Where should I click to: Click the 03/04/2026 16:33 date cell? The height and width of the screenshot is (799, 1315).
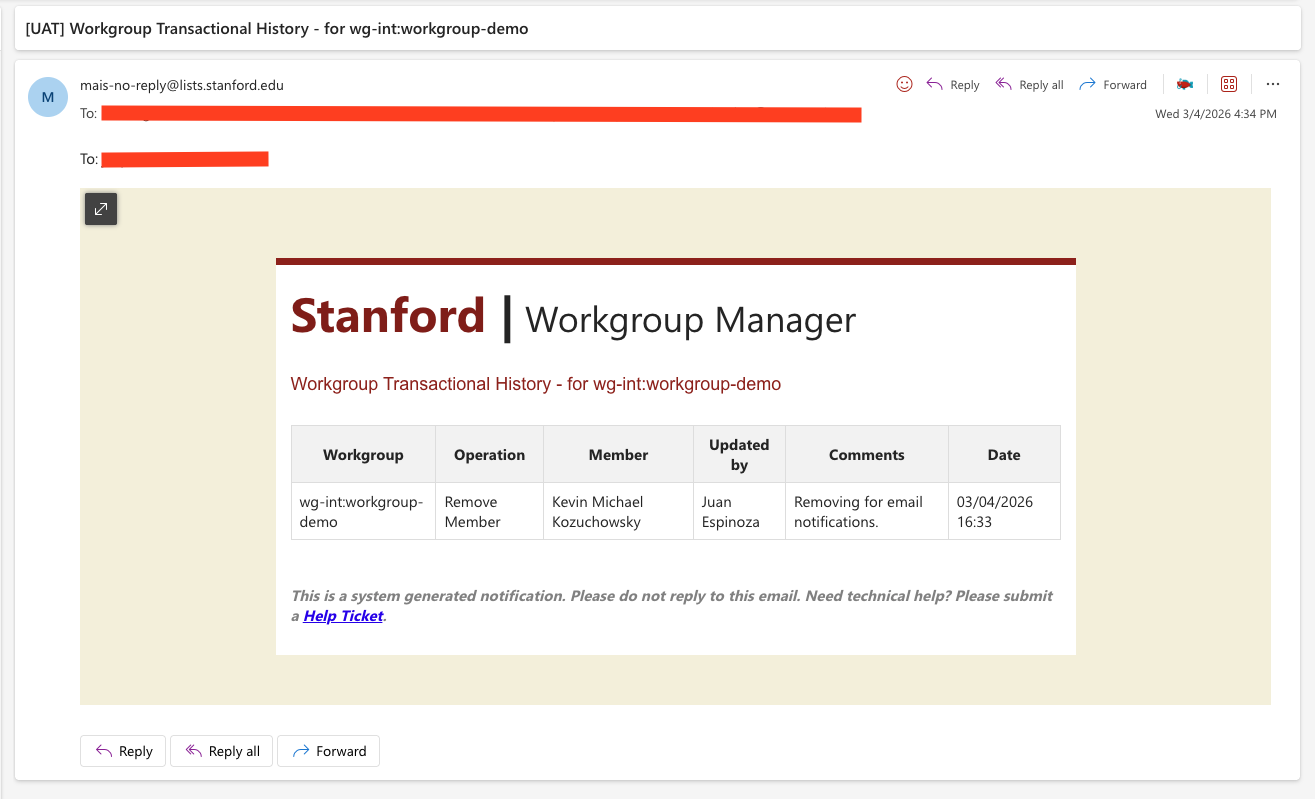tap(1004, 512)
